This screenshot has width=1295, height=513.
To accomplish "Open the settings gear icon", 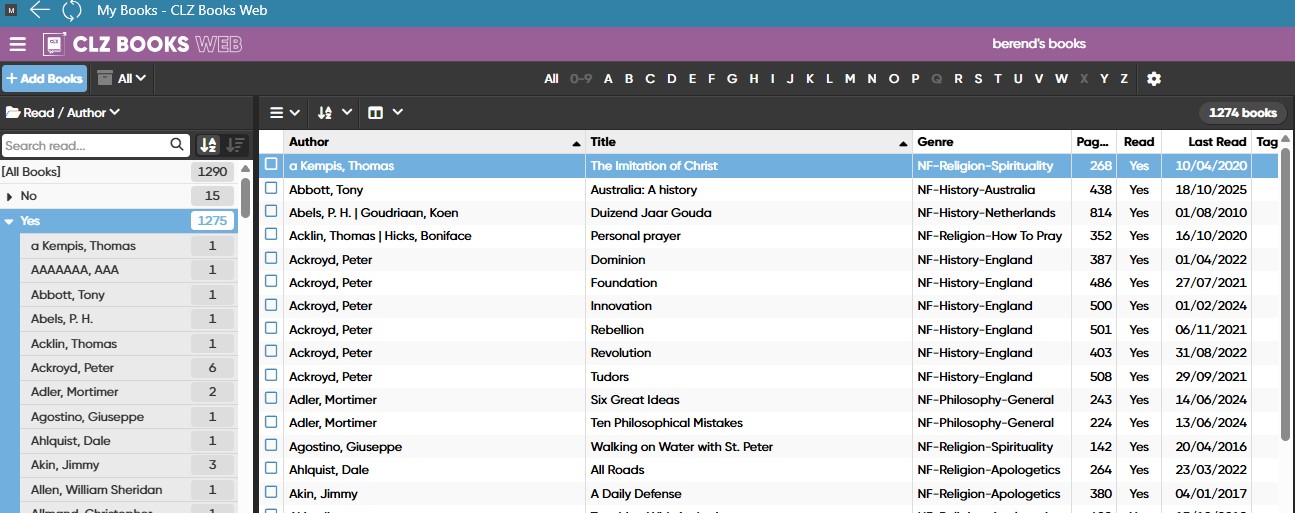I will (x=1154, y=79).
